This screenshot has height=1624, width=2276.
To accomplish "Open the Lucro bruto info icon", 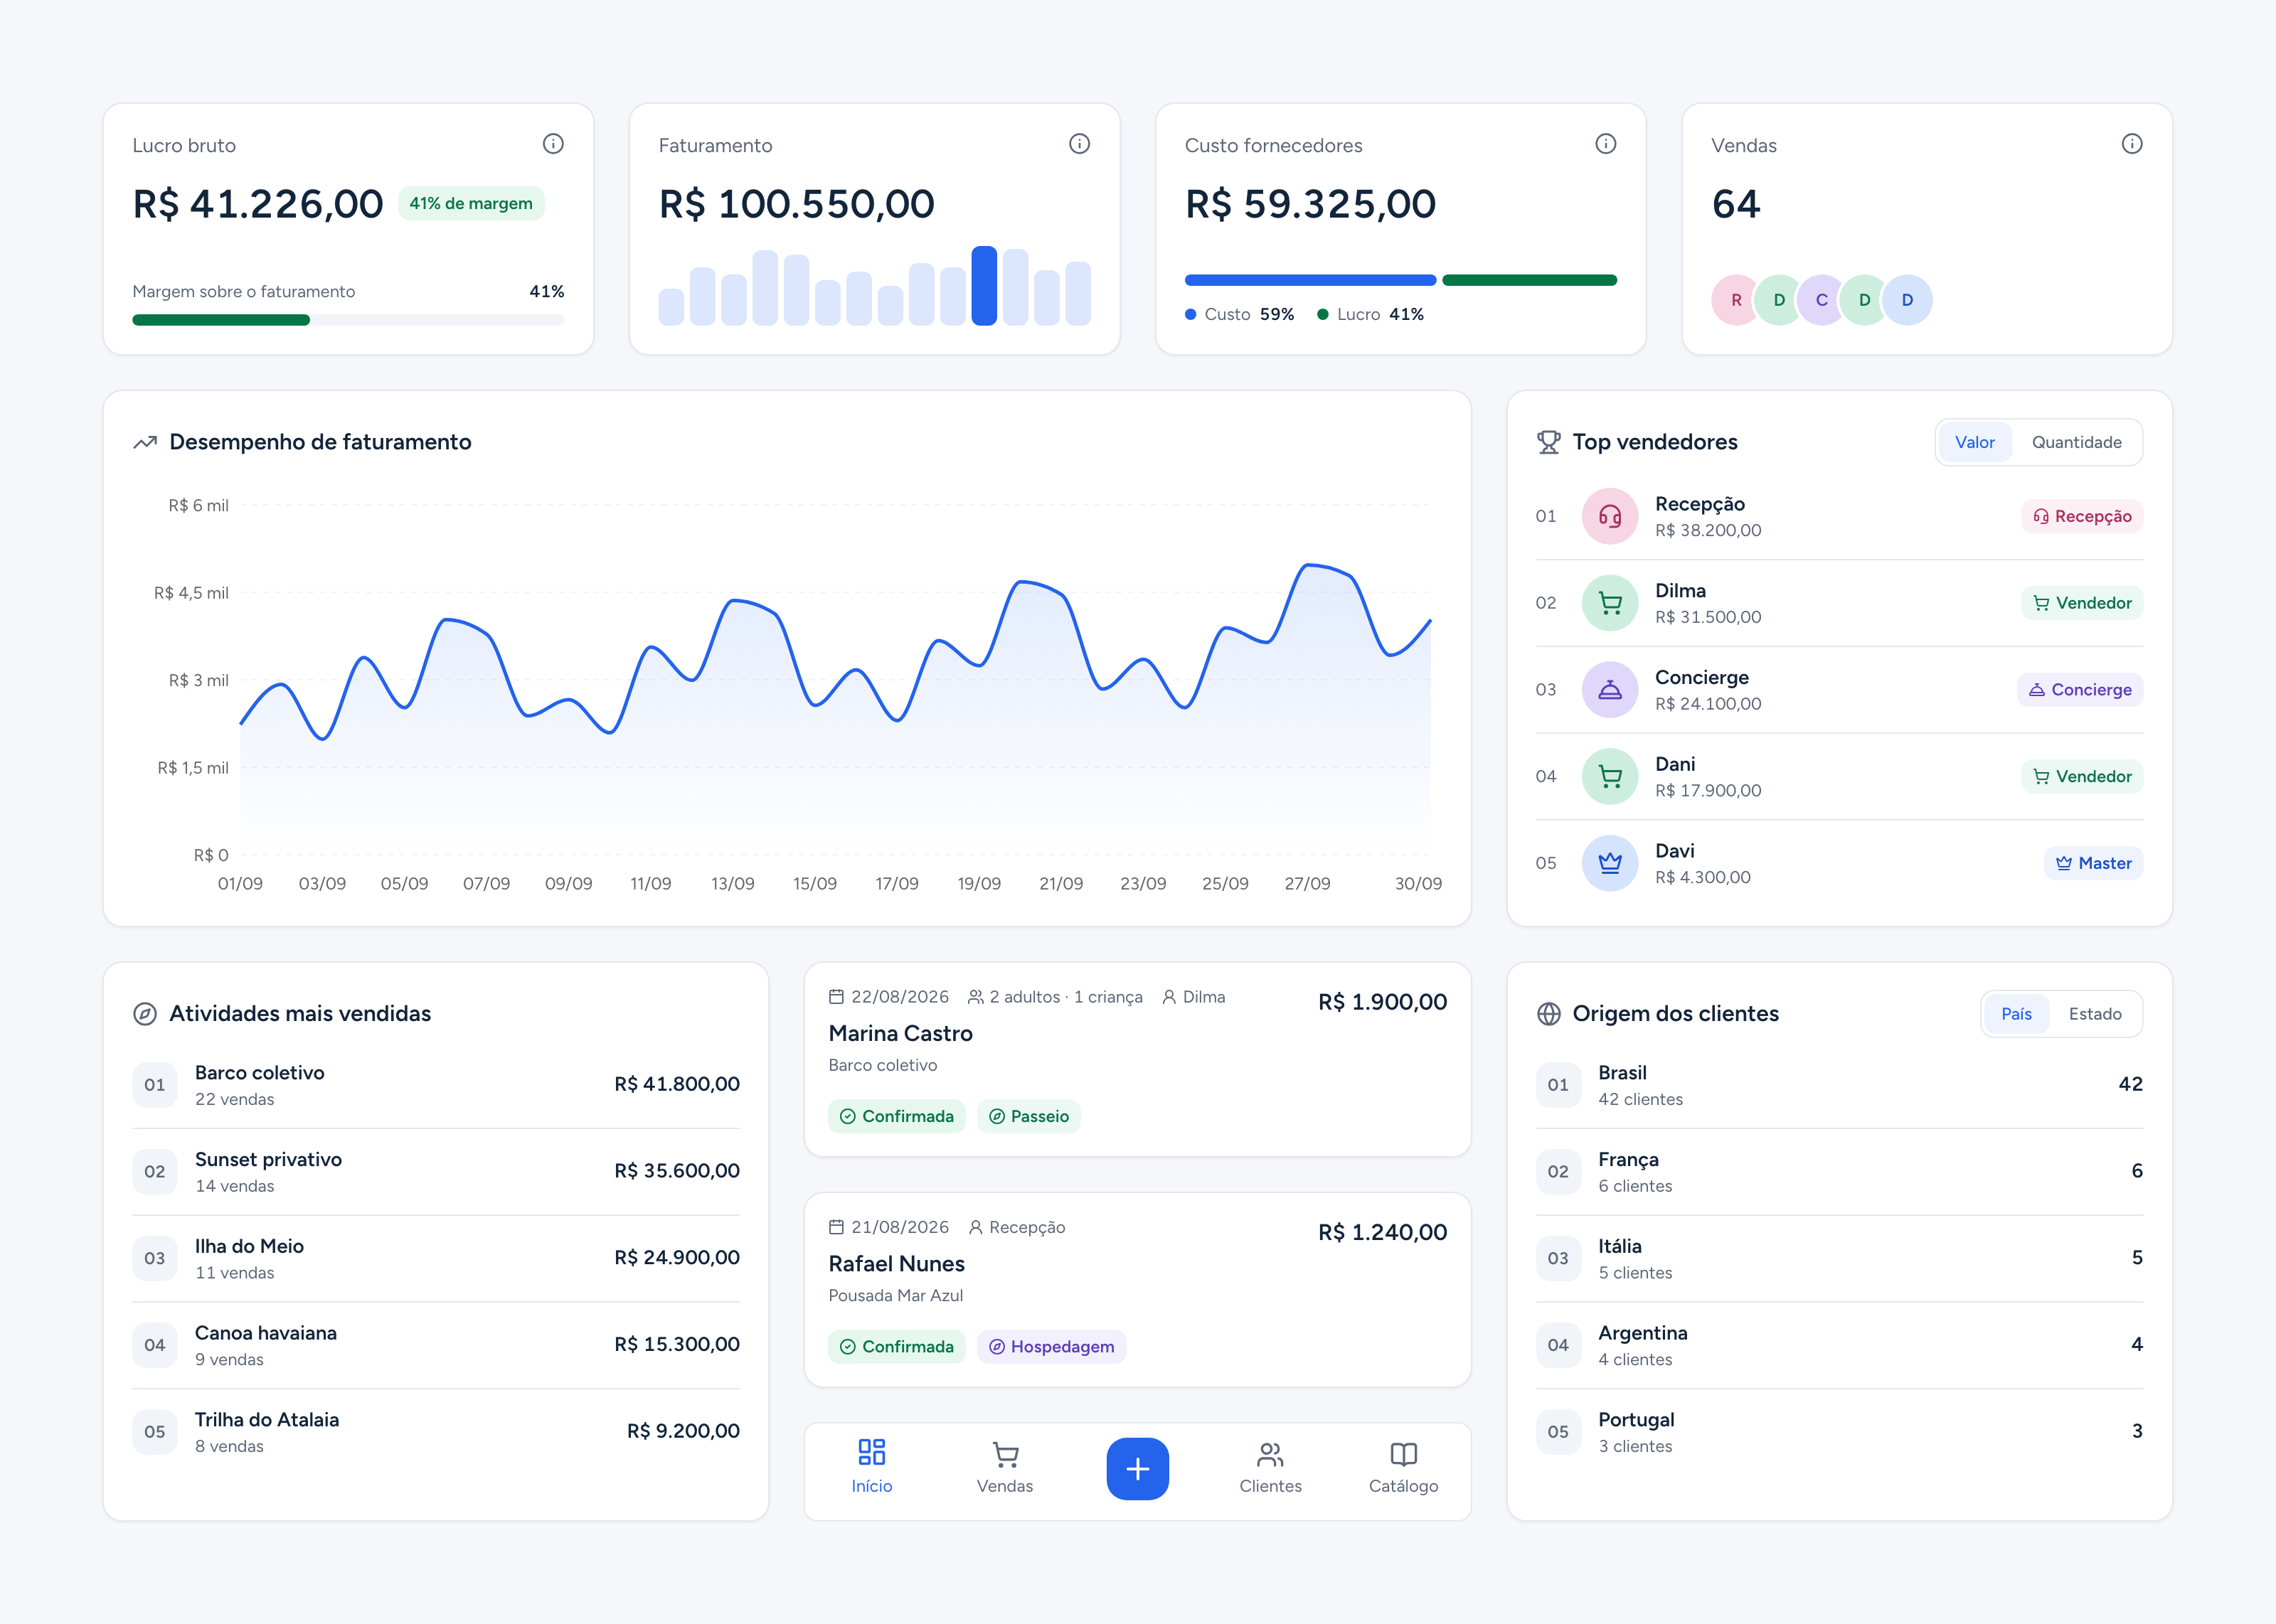I will coord(553,144).
